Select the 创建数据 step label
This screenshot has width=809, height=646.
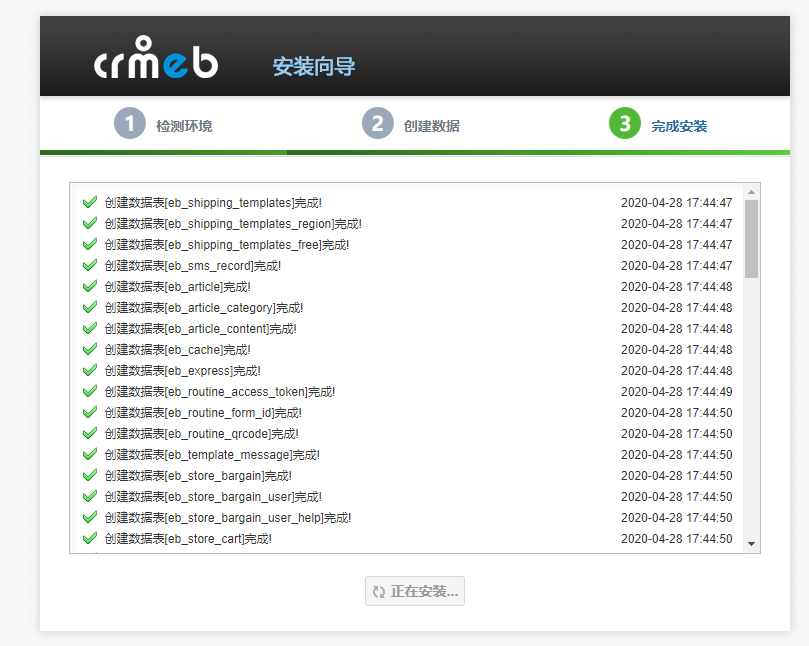pyautogui.click(x=432, y=126)
